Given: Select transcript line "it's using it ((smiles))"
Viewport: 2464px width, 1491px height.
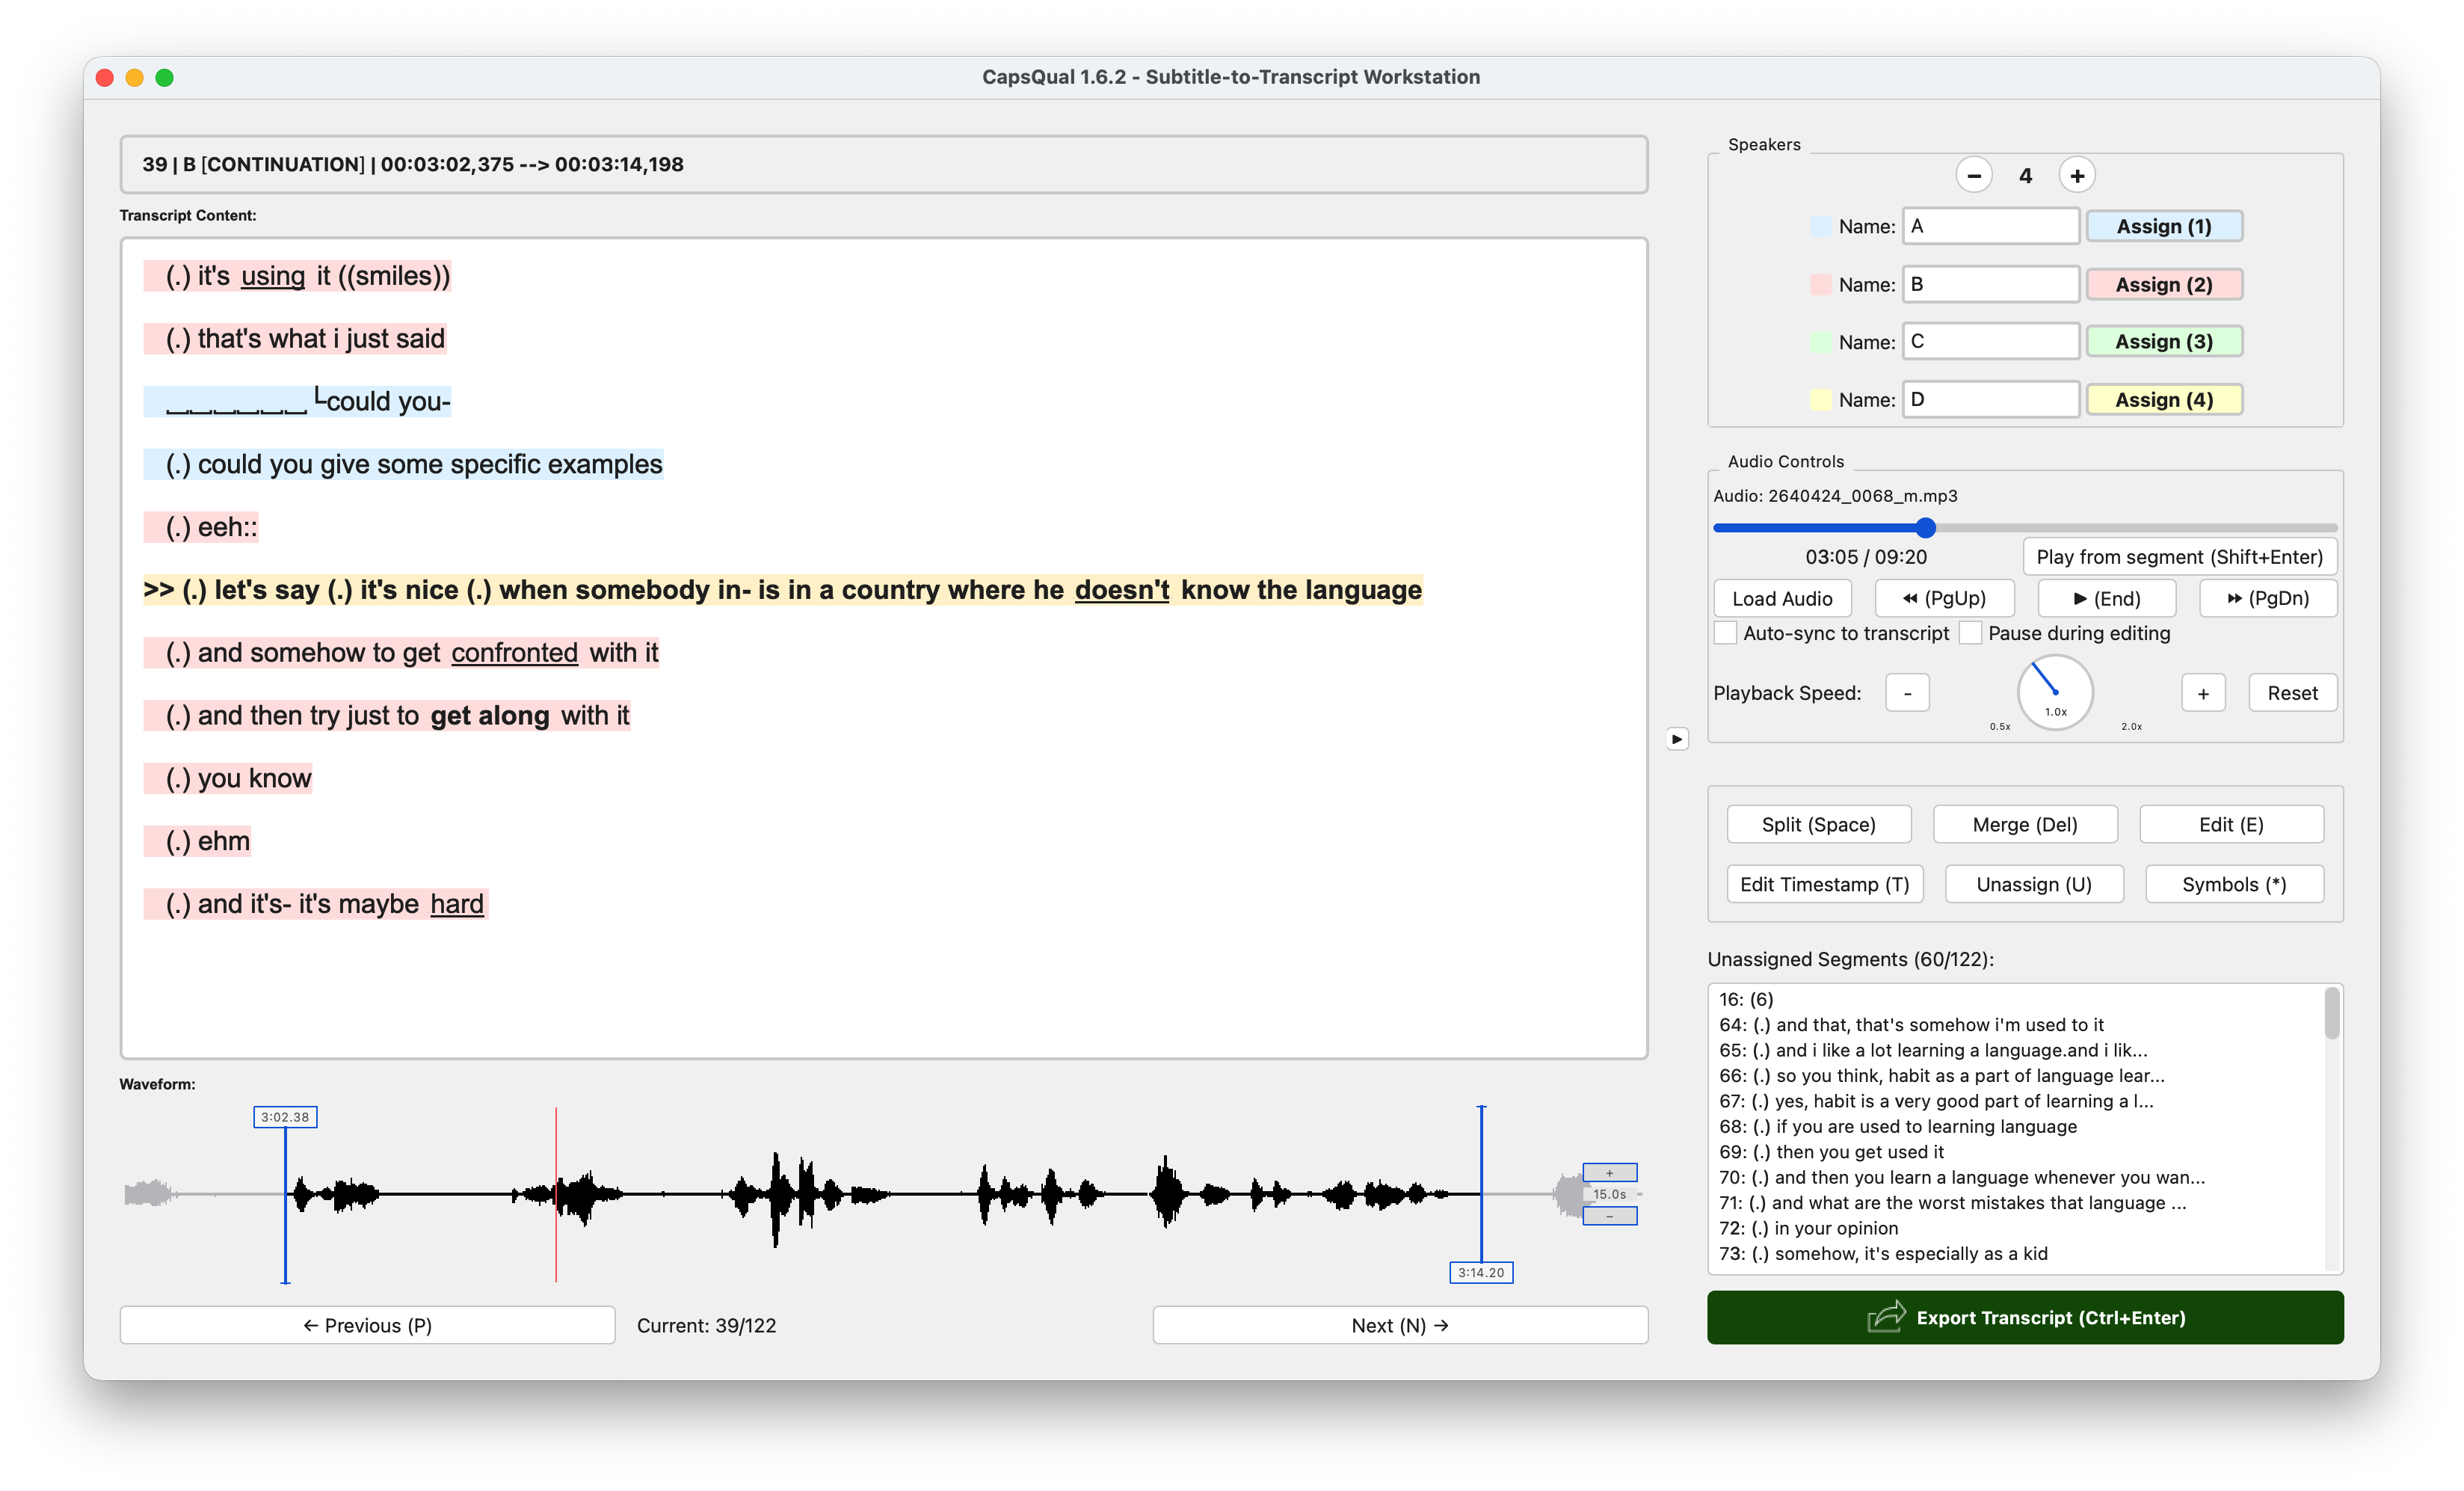Looking at the screenshot, I should coord(297,276).
